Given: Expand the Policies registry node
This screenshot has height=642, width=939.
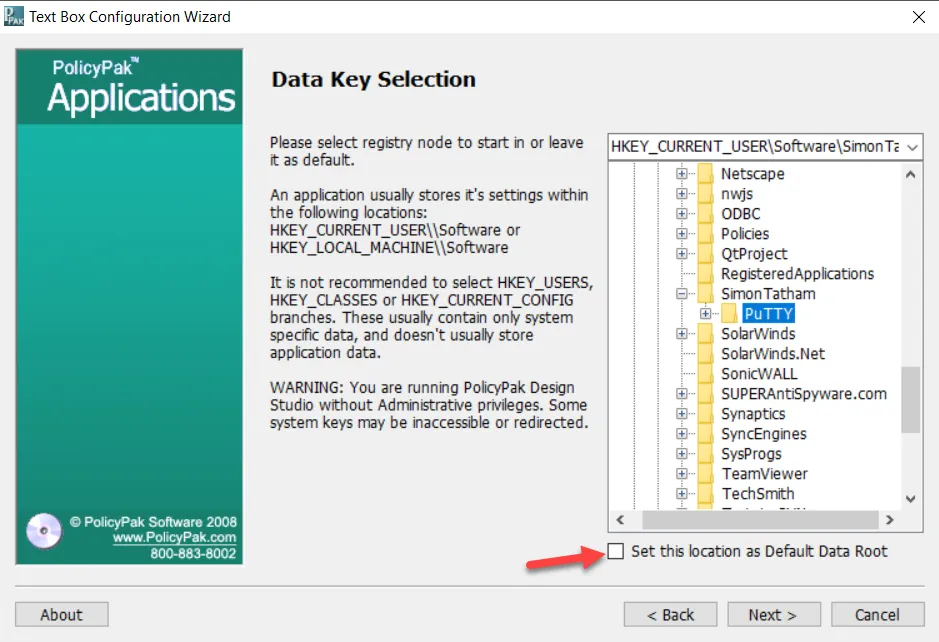Looking at the screenshot, I should tap(681, 234).
